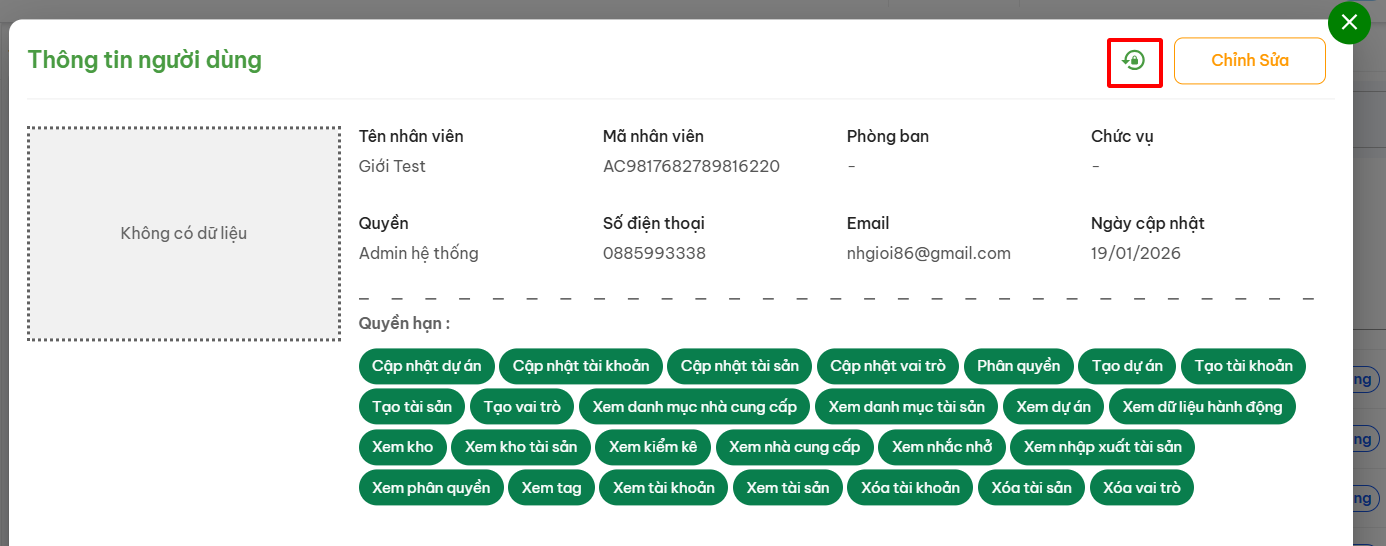Click the Xem nhắc nhở tag

click(941, 447)
